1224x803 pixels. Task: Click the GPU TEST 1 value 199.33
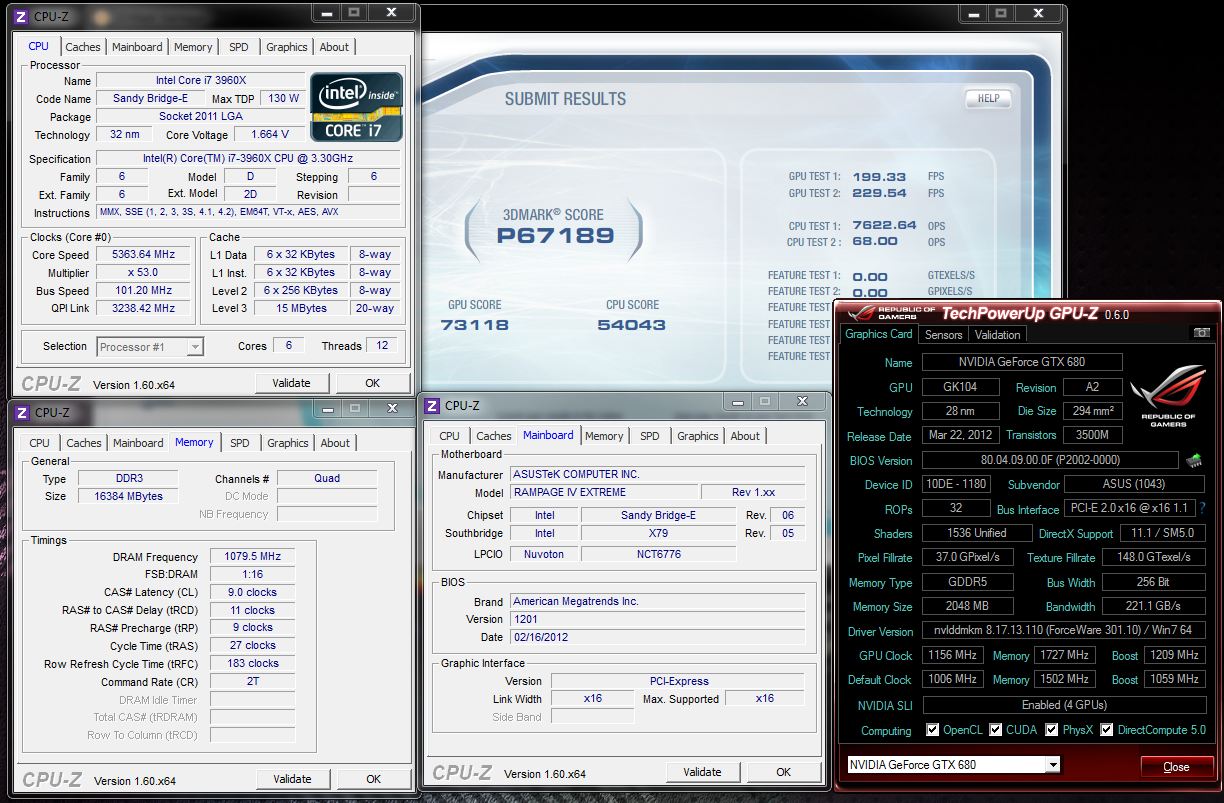point(879,176)
